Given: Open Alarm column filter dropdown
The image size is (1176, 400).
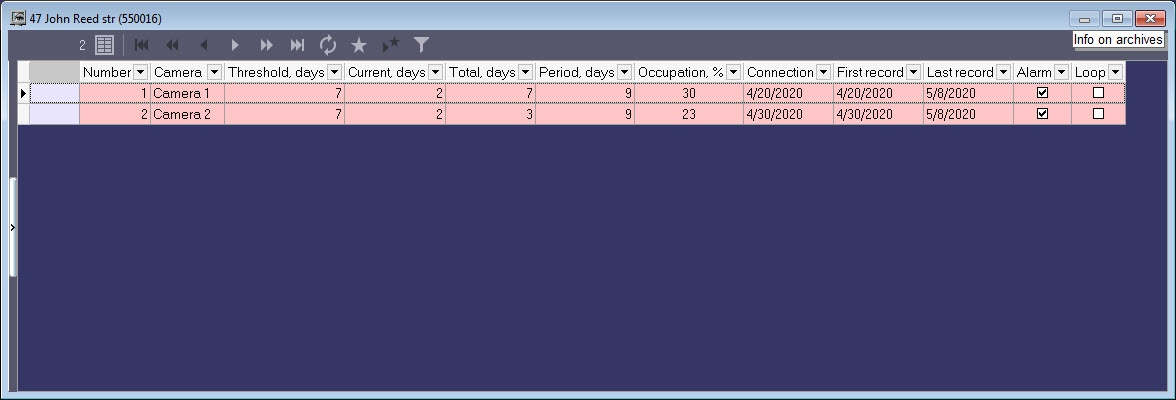Looking at the screenshot, I should point(1060,72).
